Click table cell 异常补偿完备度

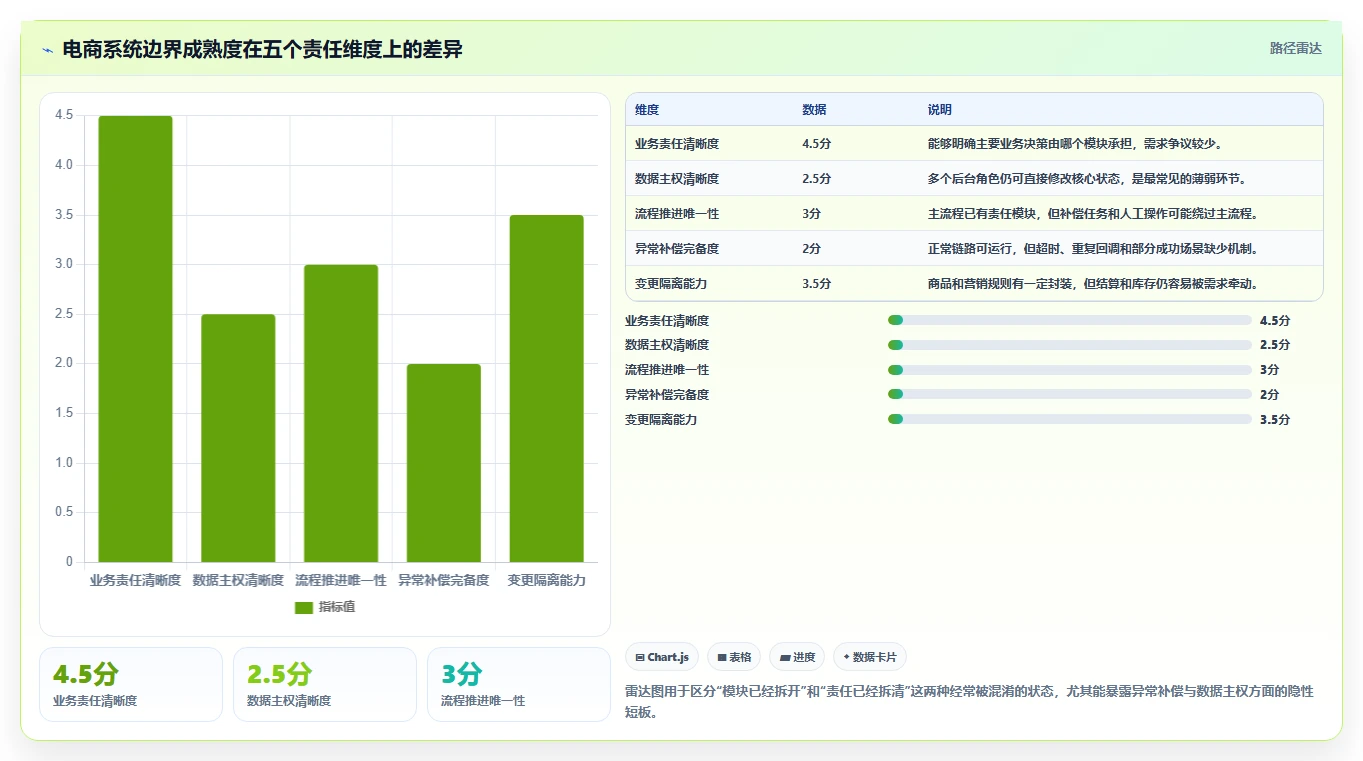point(677,249)
